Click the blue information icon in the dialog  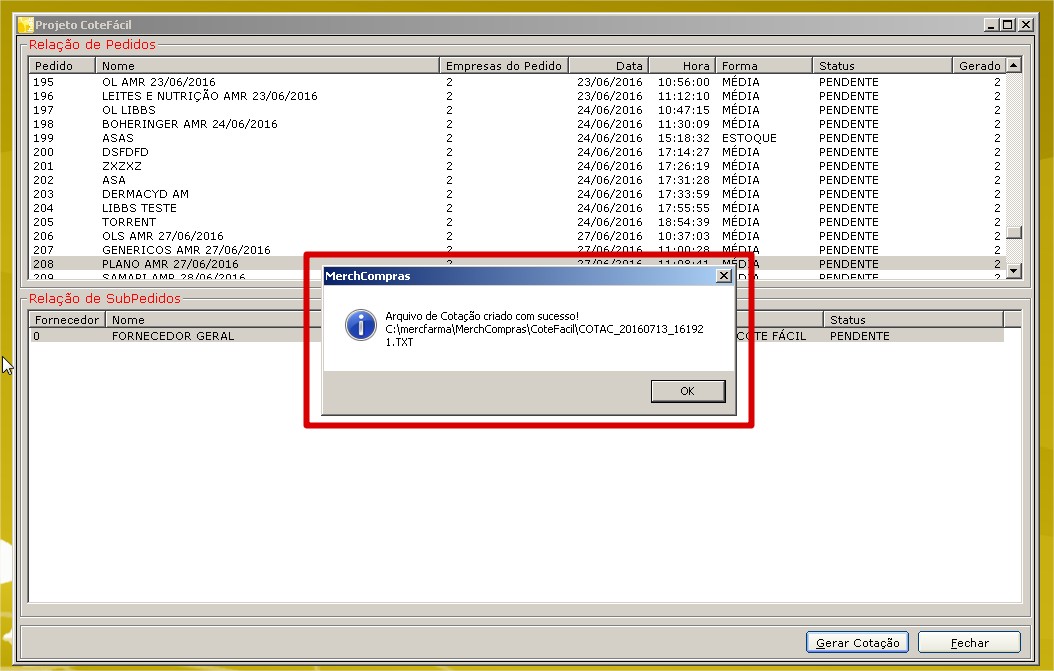point(359,324)
